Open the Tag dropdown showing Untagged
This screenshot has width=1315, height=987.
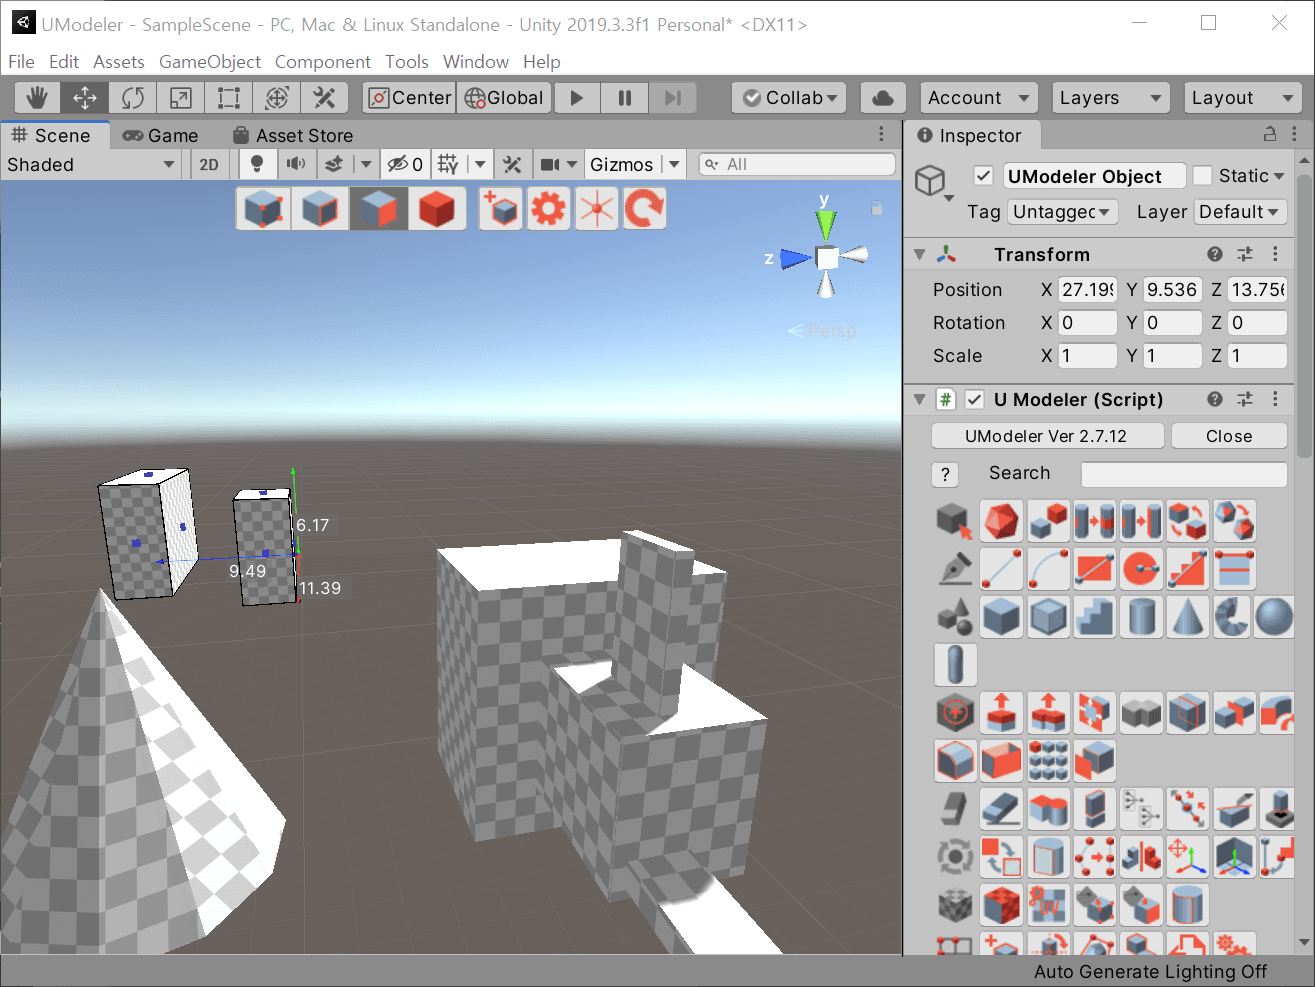click(x=1062, y=212)
